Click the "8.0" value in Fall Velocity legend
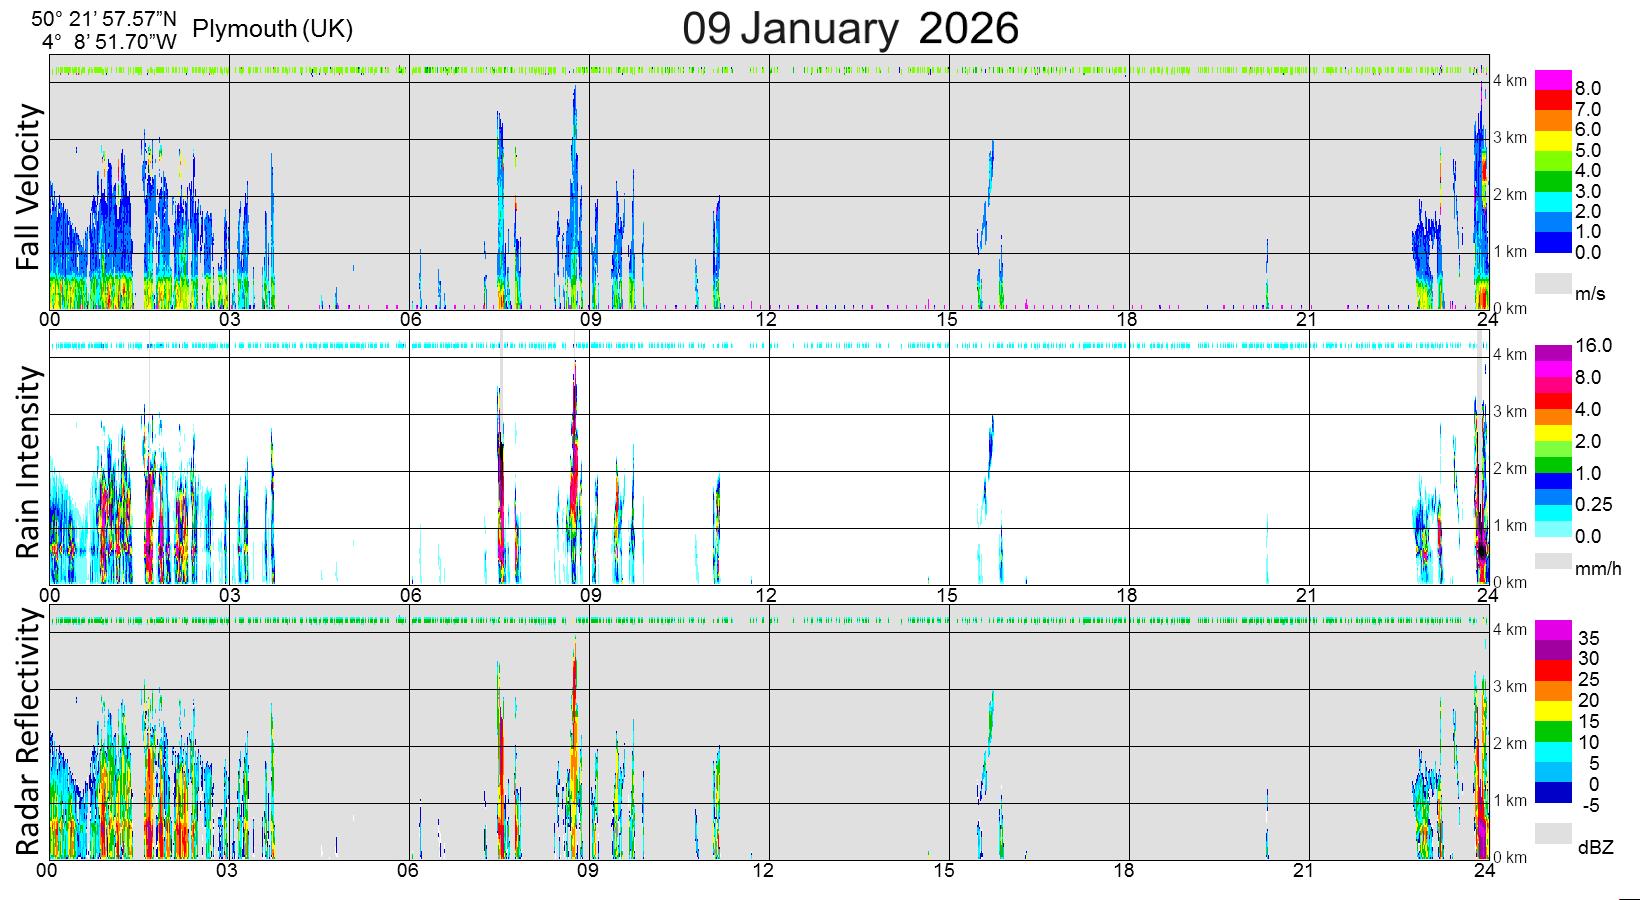This screenshot has width=1640, height=900. 1589,88
